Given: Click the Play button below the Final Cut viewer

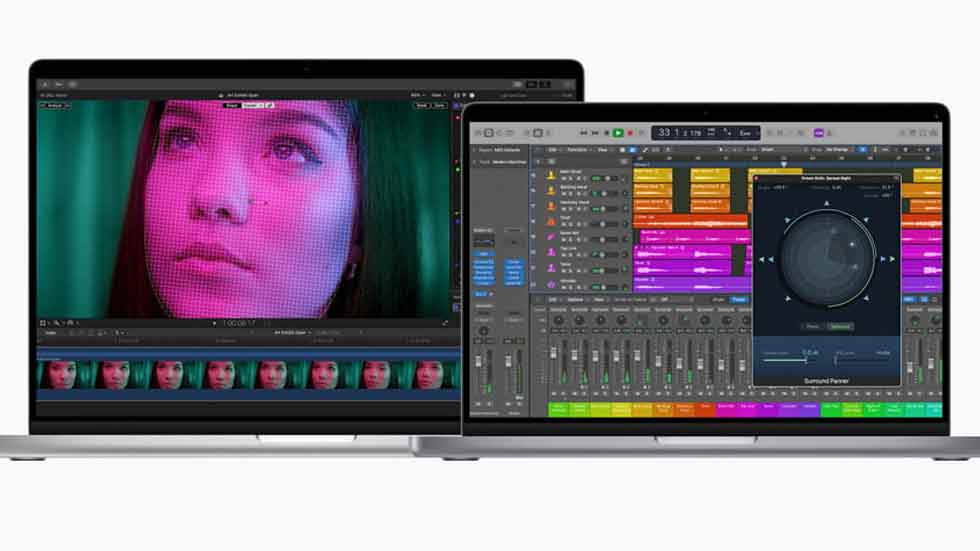Looking at the screenshot, I should click(214, 324).
